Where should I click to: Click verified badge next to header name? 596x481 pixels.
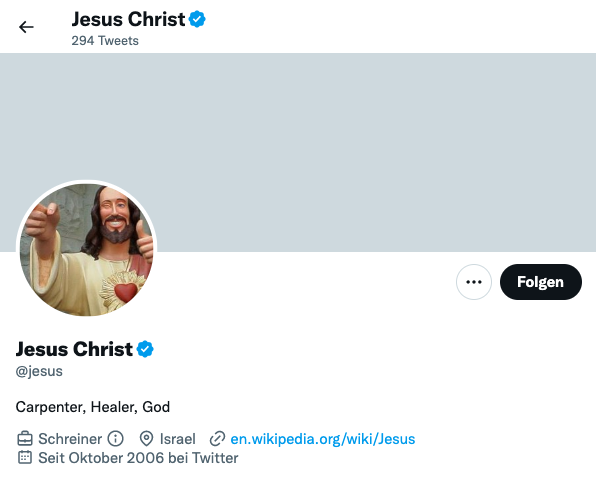pos(197,19)
